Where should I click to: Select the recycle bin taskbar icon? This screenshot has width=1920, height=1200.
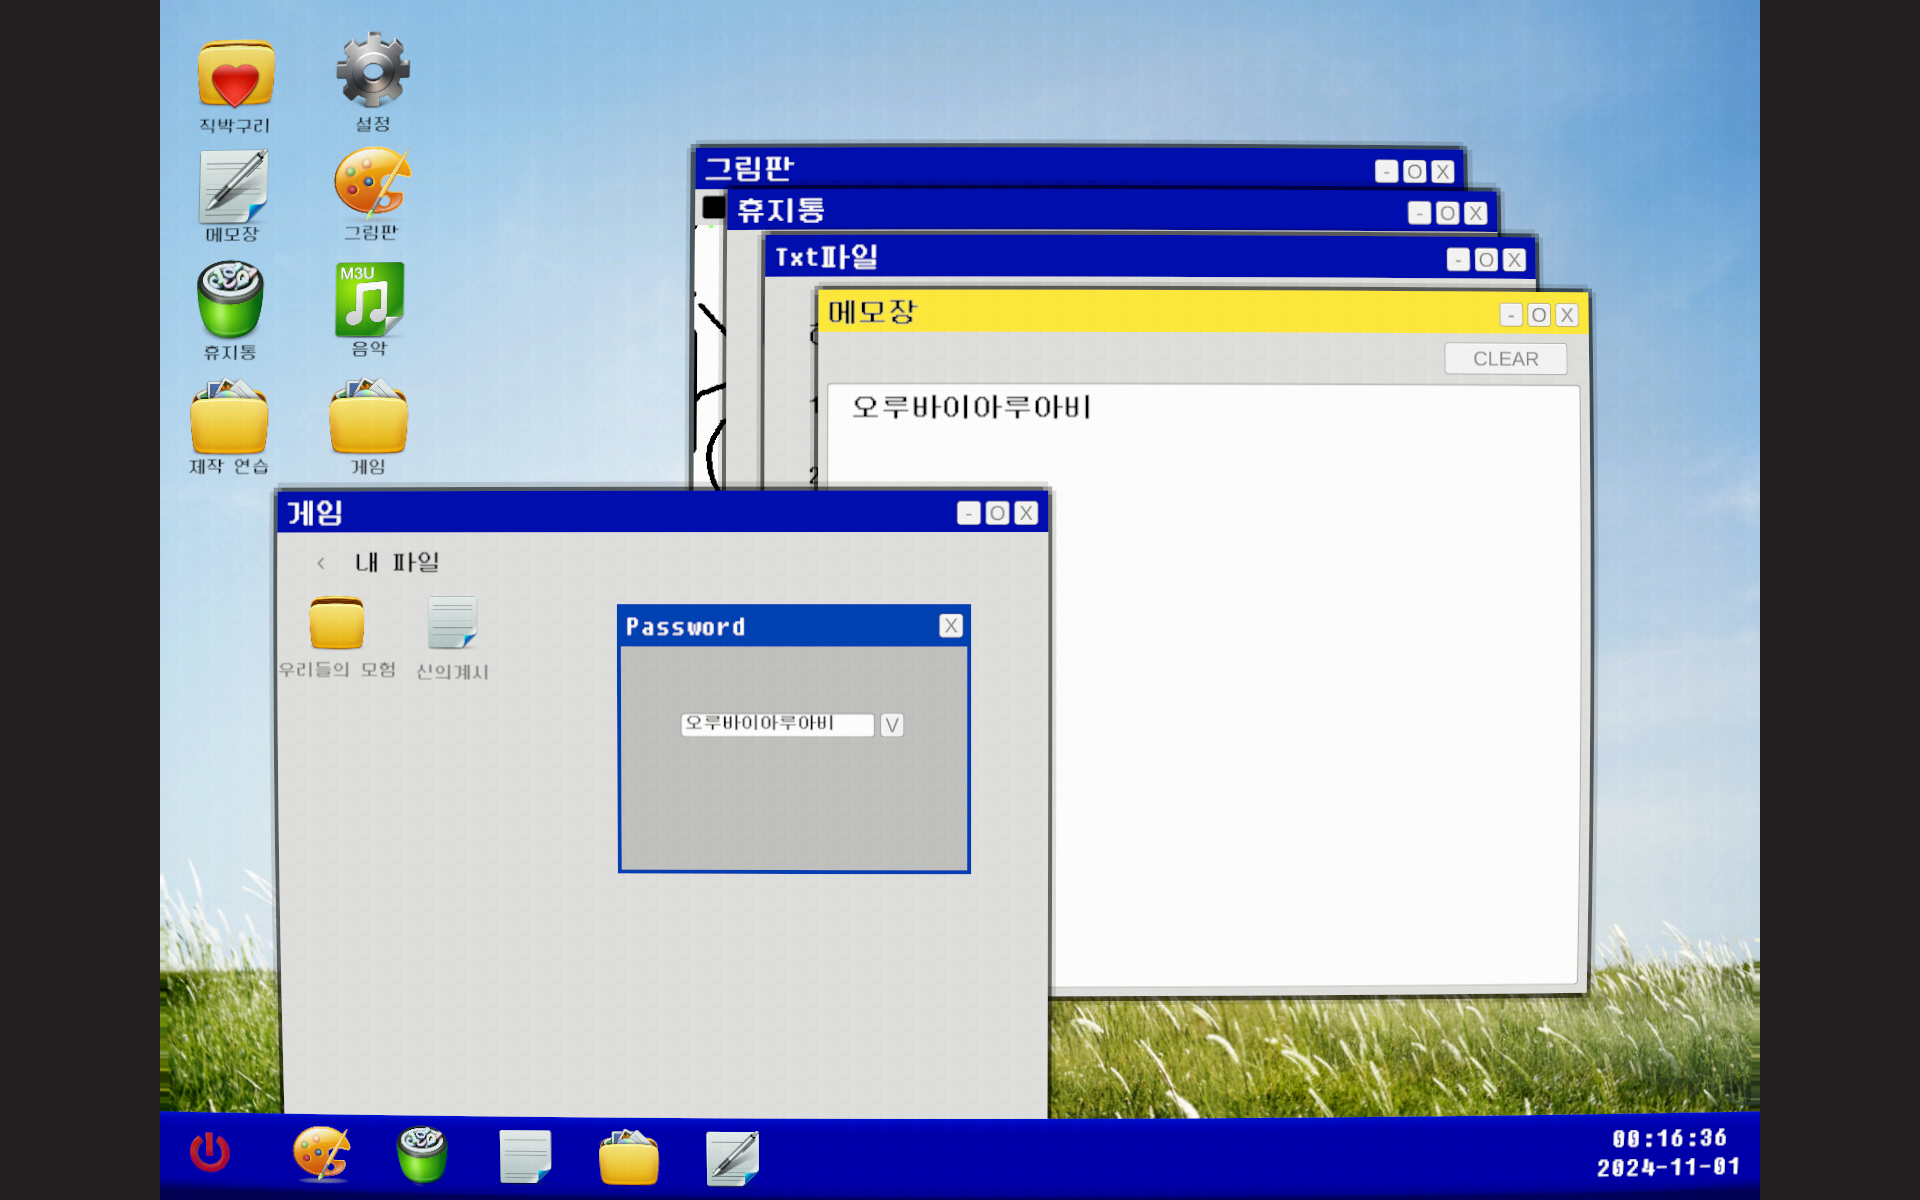(422, 1155)
